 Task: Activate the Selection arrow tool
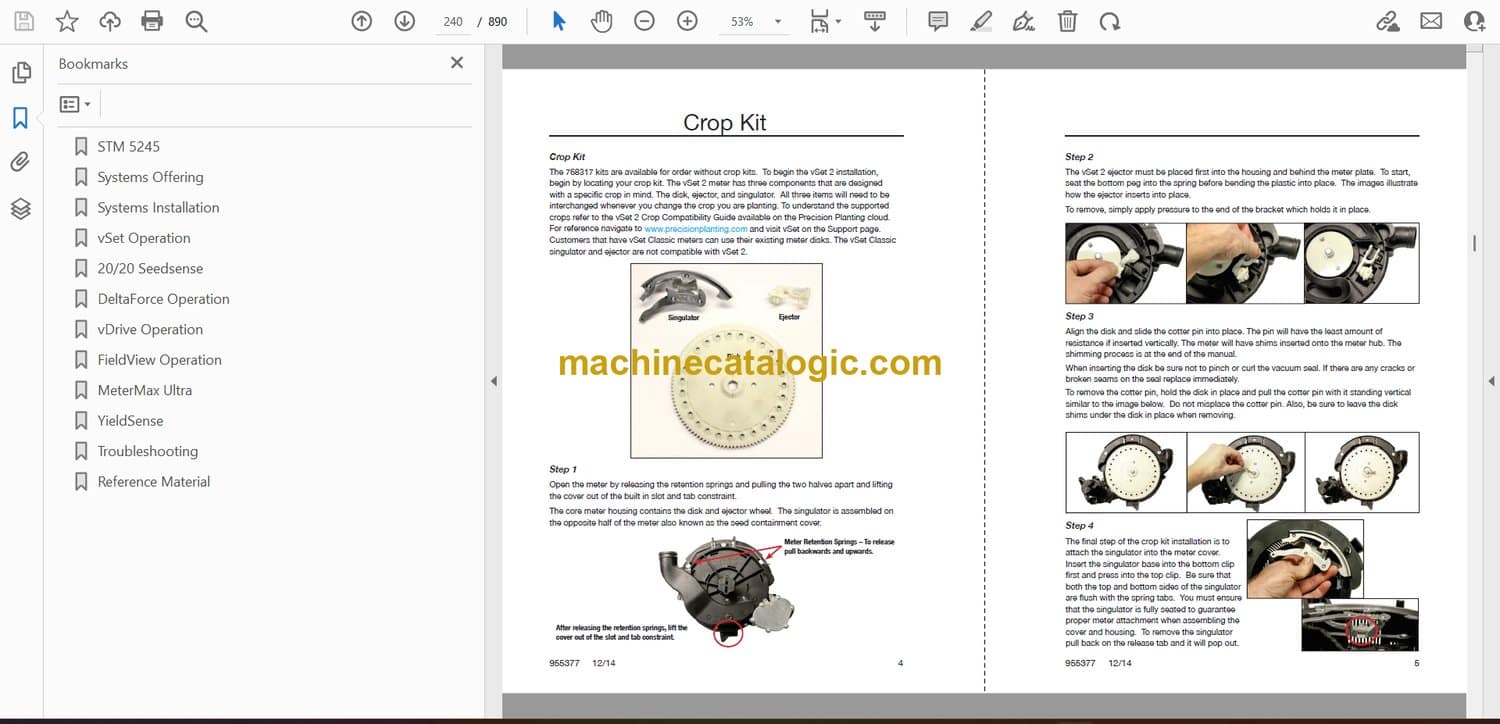coord(559,21)
